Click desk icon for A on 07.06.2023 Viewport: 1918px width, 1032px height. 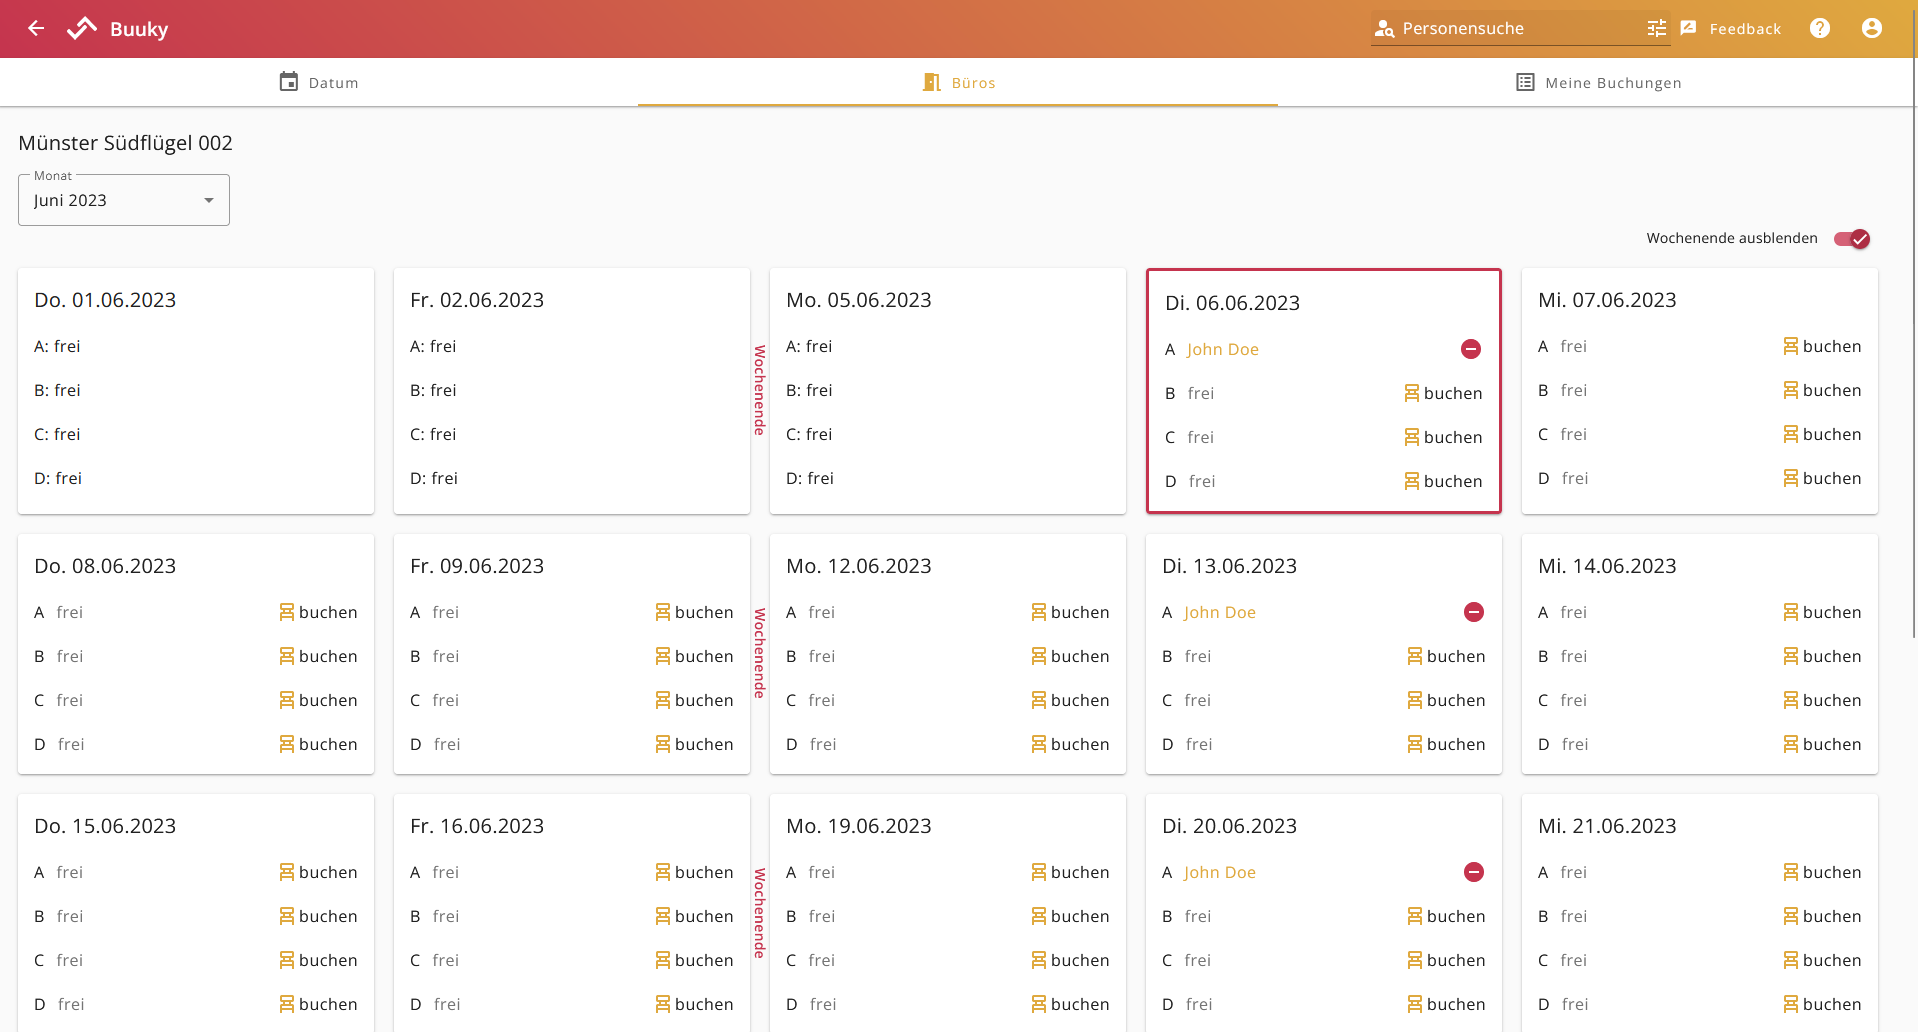point(1791,346)
